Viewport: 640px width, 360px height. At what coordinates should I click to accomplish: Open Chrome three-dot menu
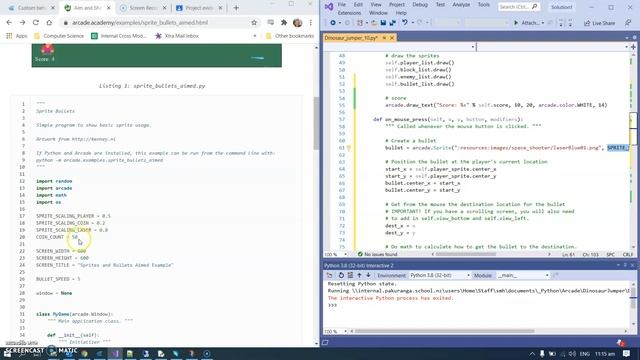311,23
